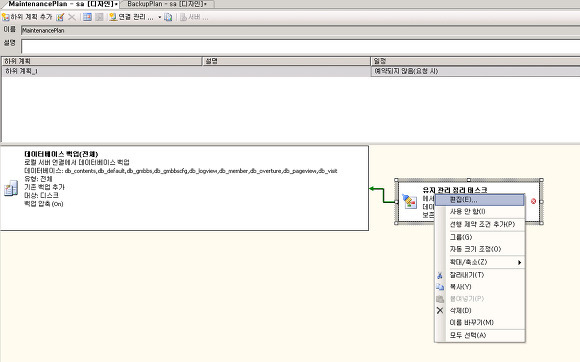This screenshot has height=362, width=580.
Task: Click the database backup task icon
Action: (10, 188)
